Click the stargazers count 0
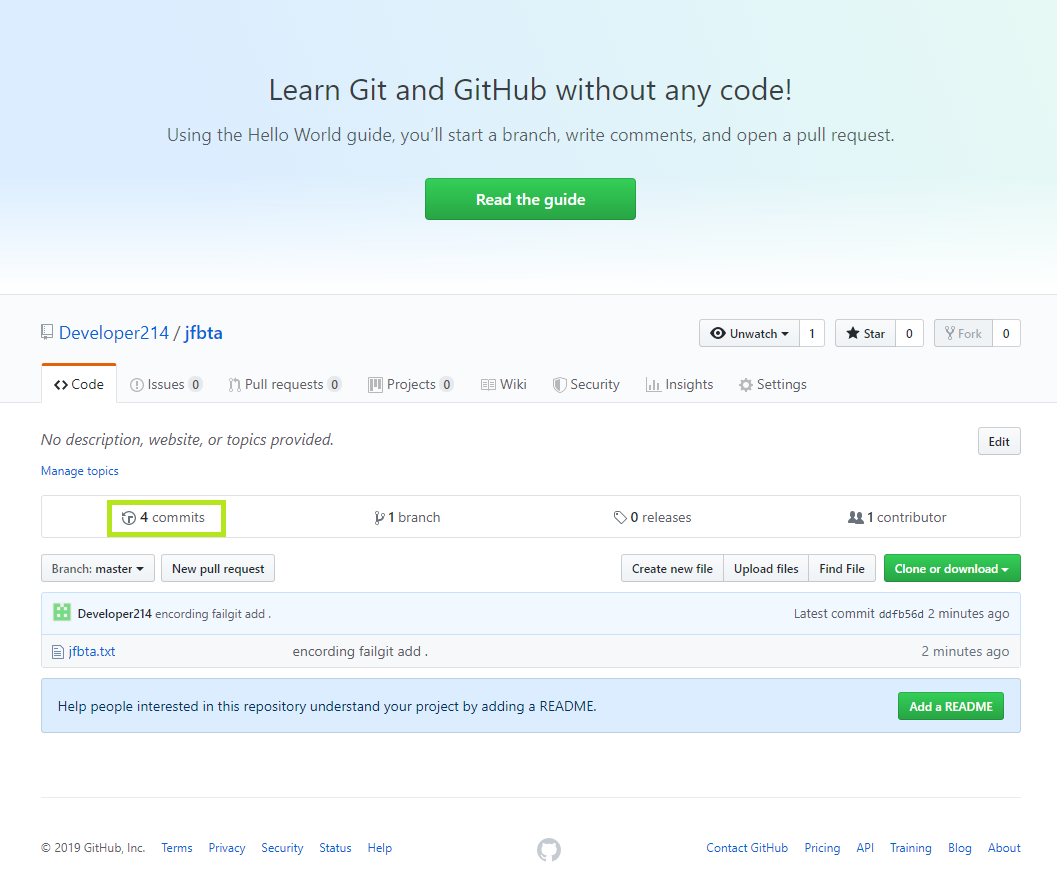 [909, 333]
